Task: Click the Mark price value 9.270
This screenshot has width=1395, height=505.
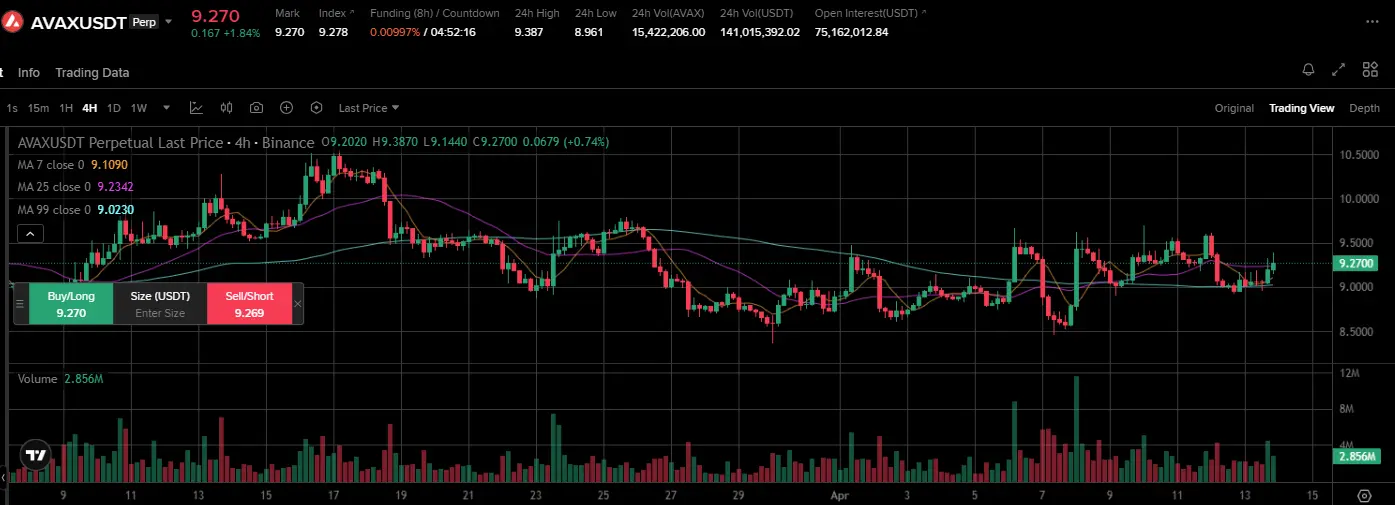Action: pos(290,32)
